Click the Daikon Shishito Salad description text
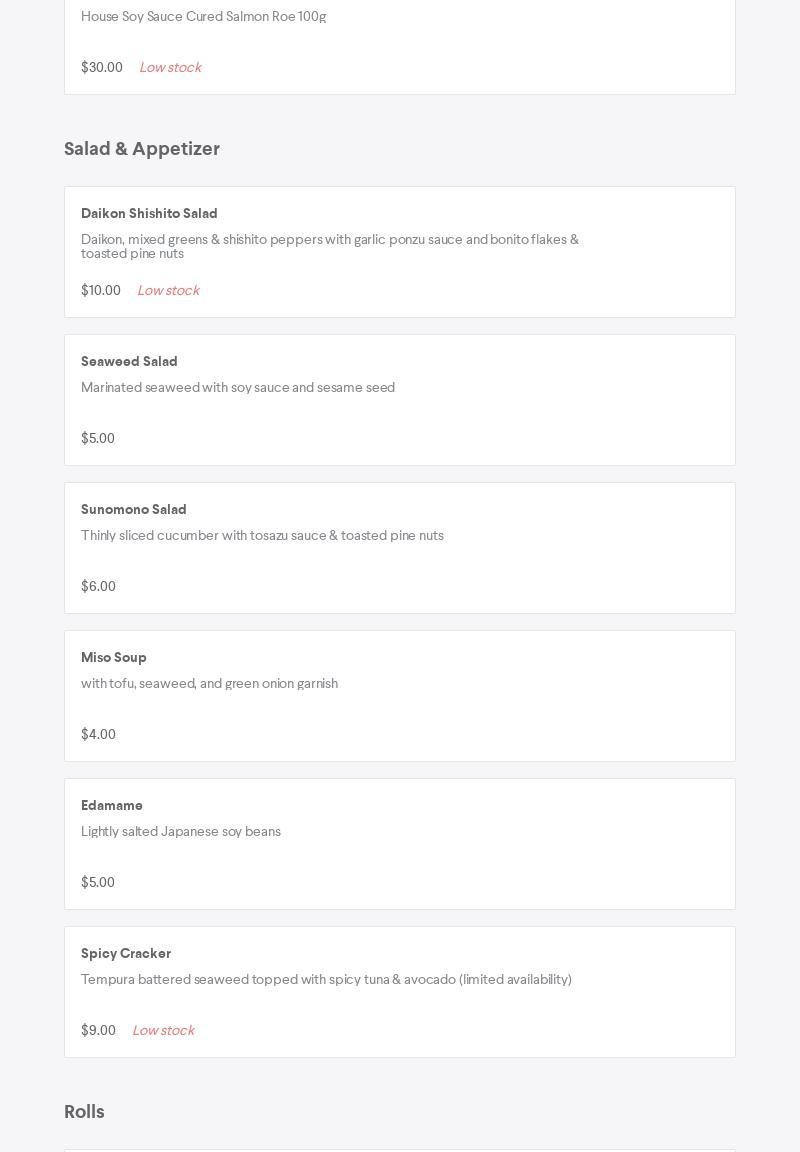This screenshot has width=800, height=1152. coord(330,246)
